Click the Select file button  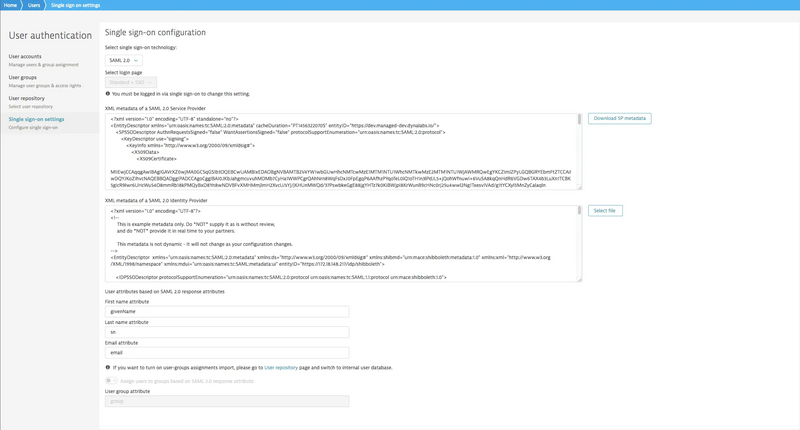pyautogui.click(x=604, y=211)
